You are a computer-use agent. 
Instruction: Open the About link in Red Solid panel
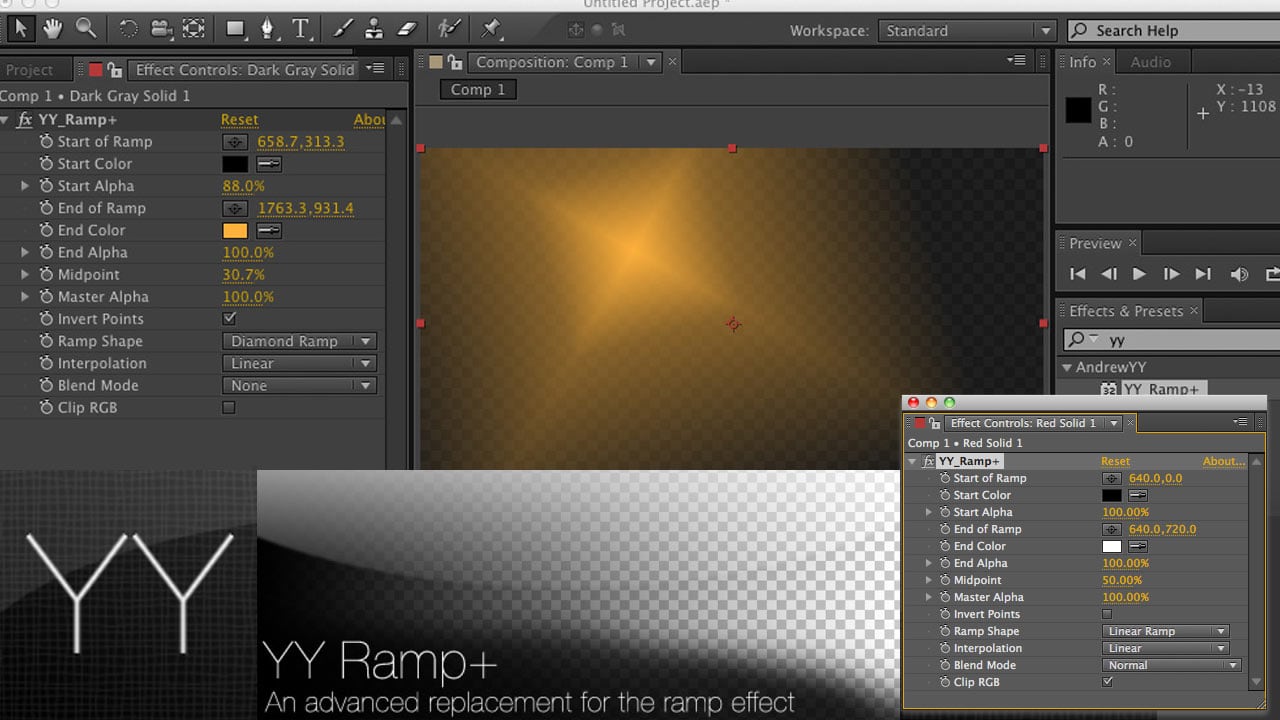1223,461
